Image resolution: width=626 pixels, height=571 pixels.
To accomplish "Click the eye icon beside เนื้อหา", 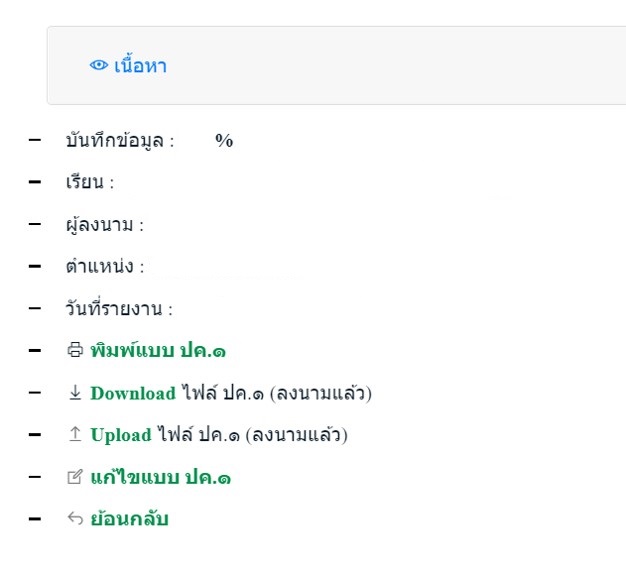I will coord(98,66).
